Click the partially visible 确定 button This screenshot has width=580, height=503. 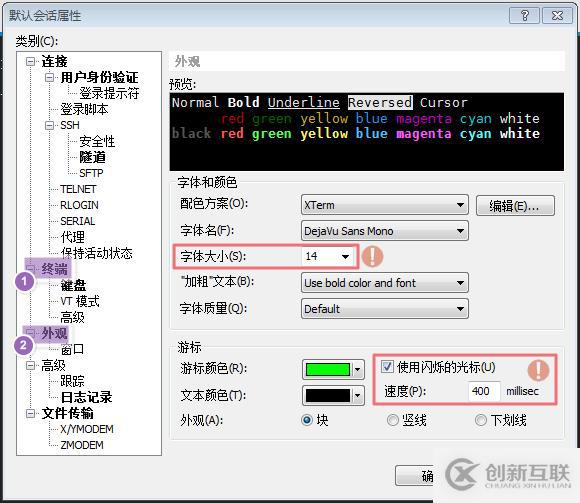[415, 476]
